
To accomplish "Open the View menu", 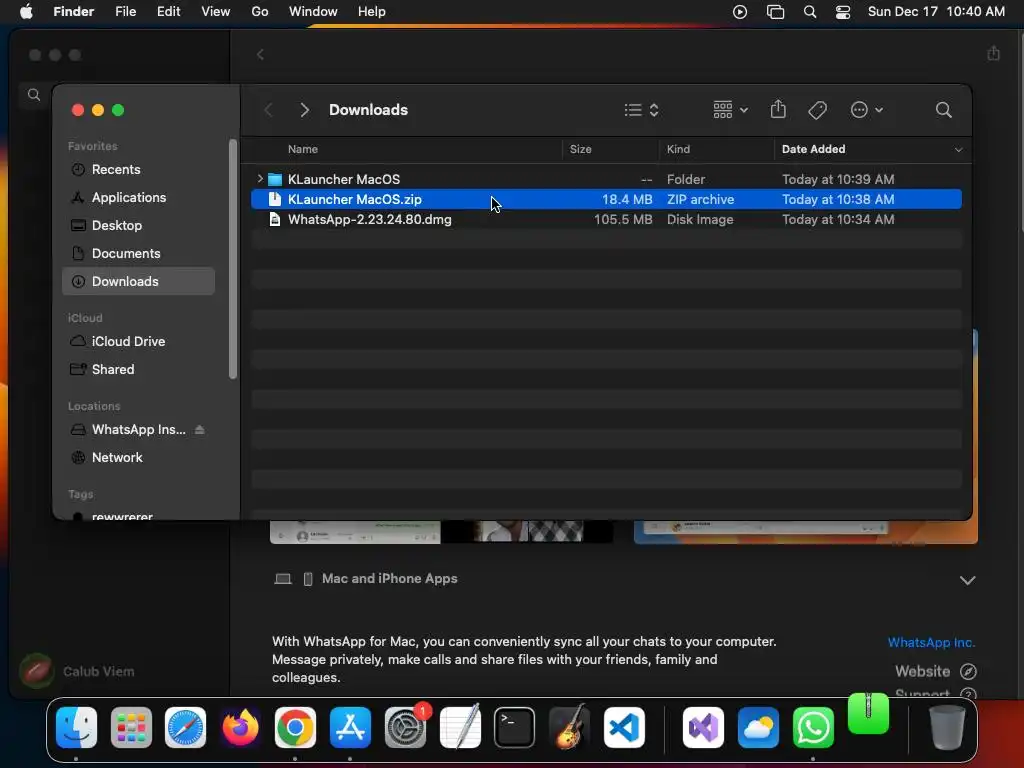I will [216, 12].
